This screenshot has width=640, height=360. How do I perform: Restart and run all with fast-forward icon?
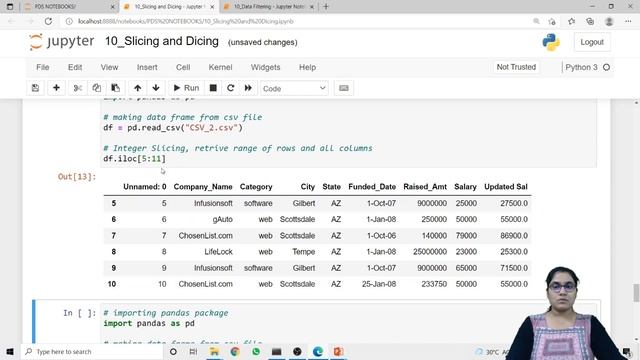(x=248, y=88)
